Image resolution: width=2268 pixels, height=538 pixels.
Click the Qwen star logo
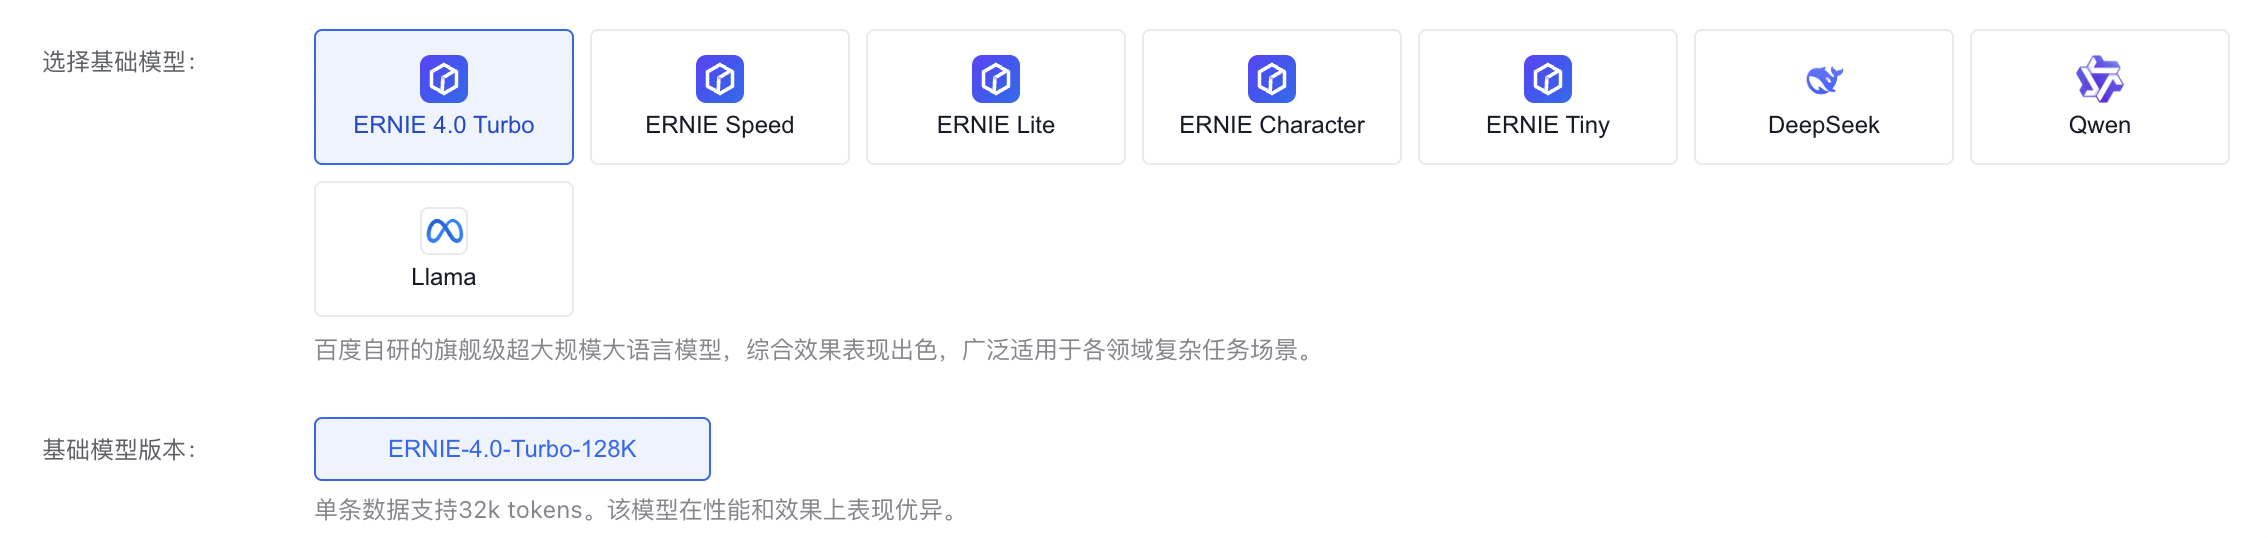pyautogui.click(x=2100, y=79)
